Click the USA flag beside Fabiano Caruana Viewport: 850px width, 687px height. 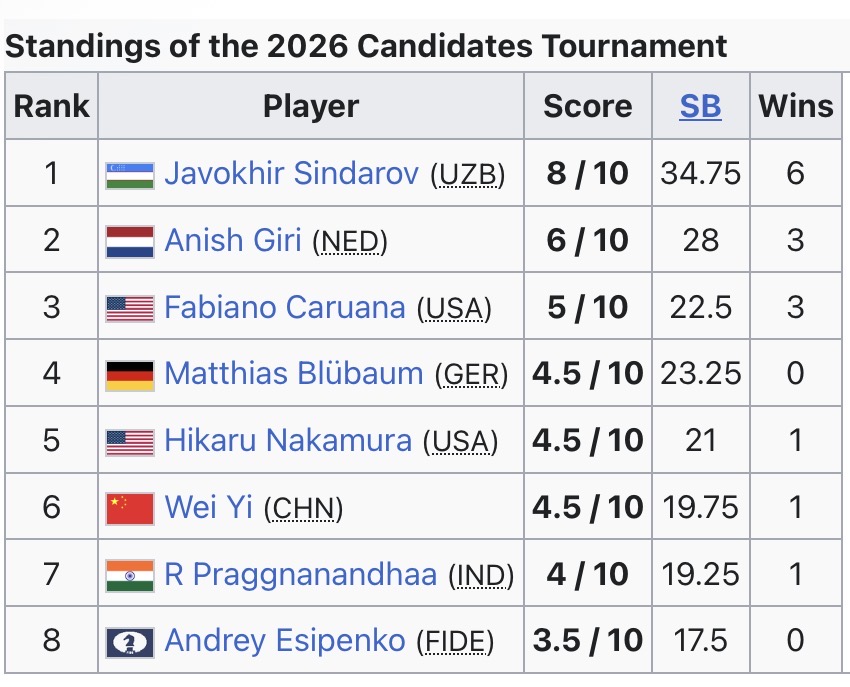130,307
